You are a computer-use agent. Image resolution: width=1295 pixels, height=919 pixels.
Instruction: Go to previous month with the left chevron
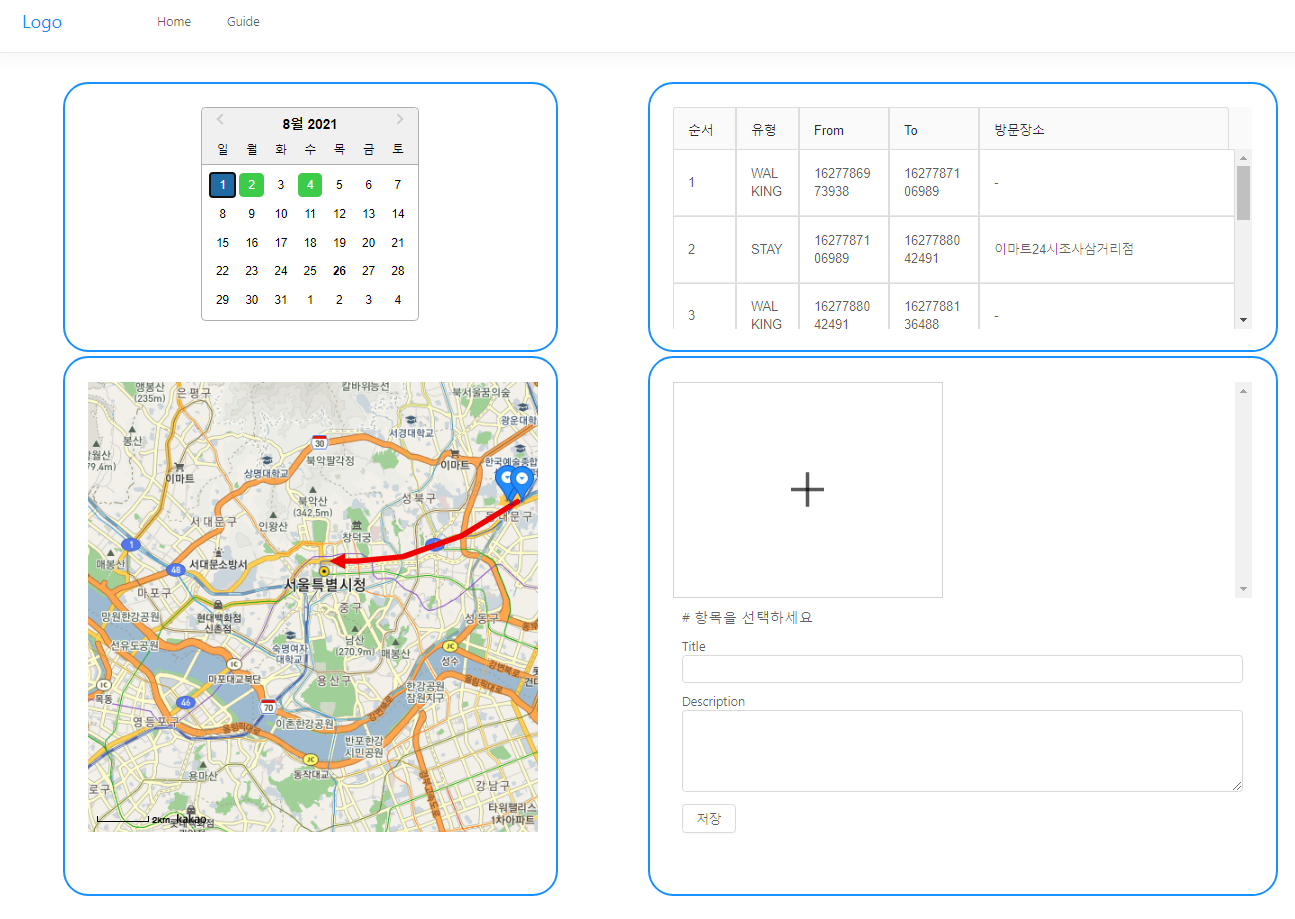tap(220, 118)
